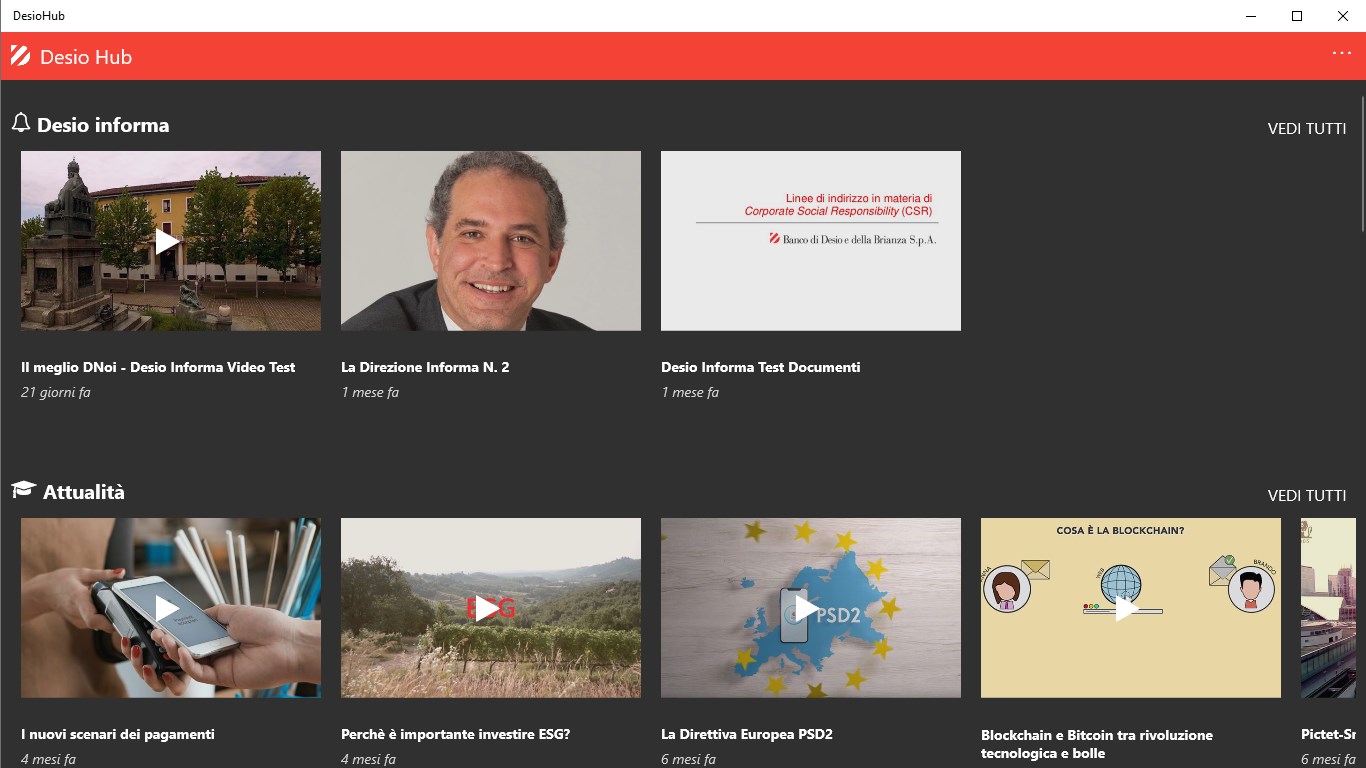Open the partially visible Pictet thumbnail
This screenshot has width=1366, height=768.
1328,608
